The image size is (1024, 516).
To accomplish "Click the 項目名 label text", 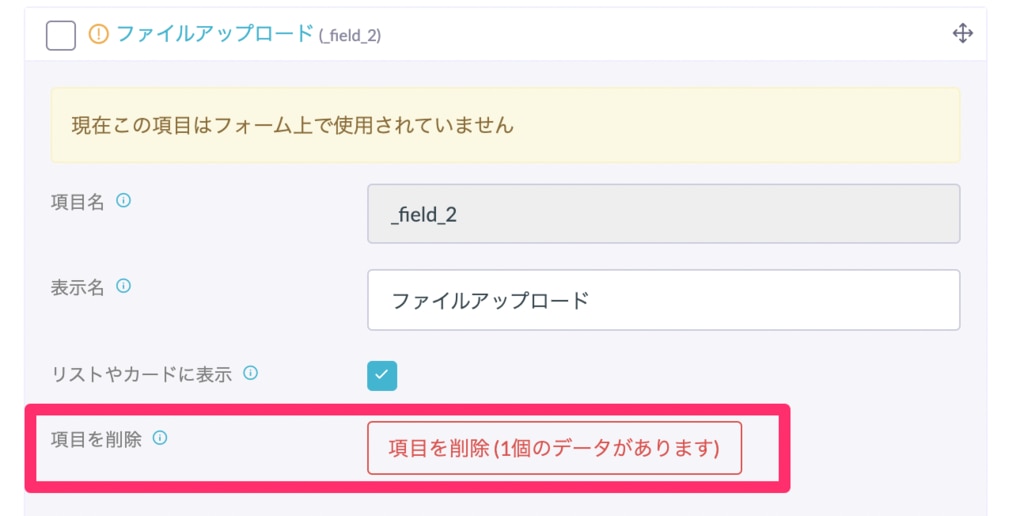I will [78, 202].
